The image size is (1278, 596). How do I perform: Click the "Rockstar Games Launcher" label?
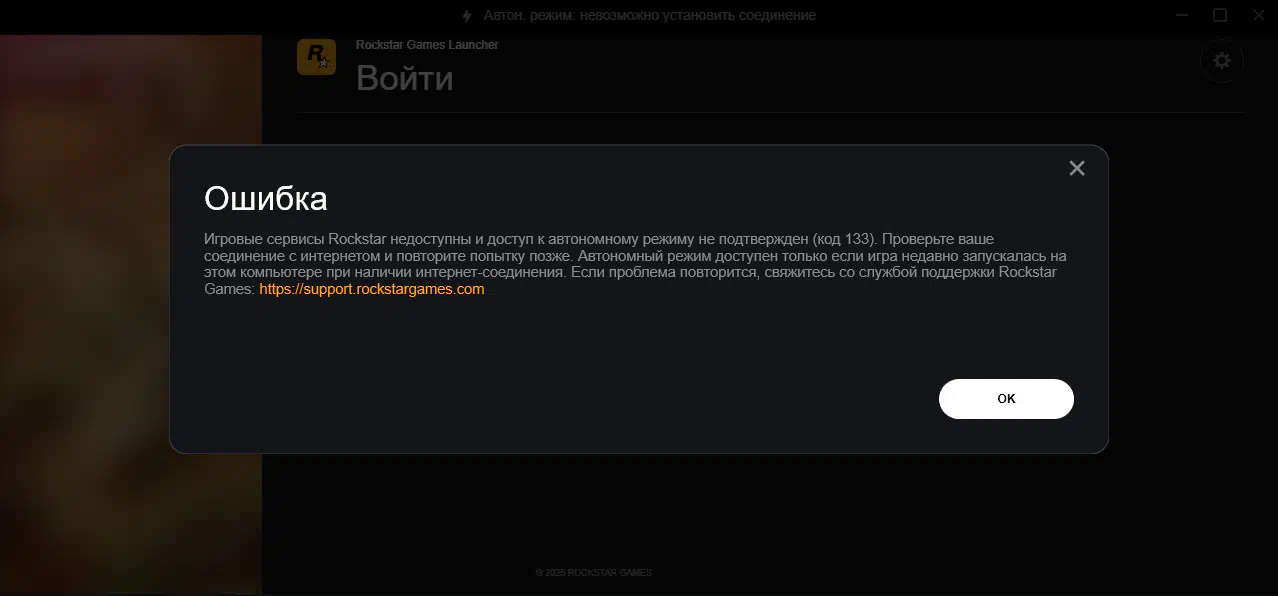pyautogui.click(x=427, y=45)
